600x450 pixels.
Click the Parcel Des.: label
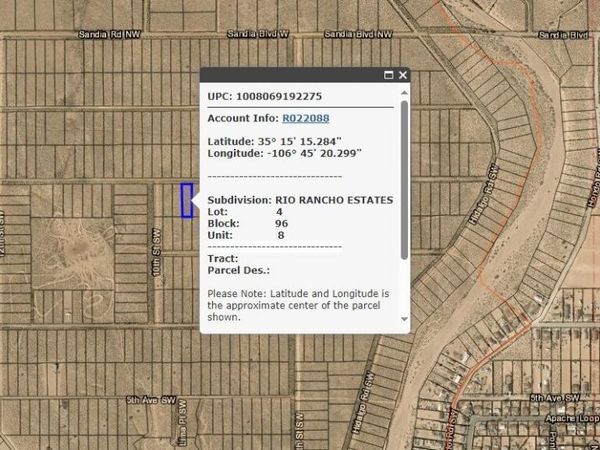point(239,271)
